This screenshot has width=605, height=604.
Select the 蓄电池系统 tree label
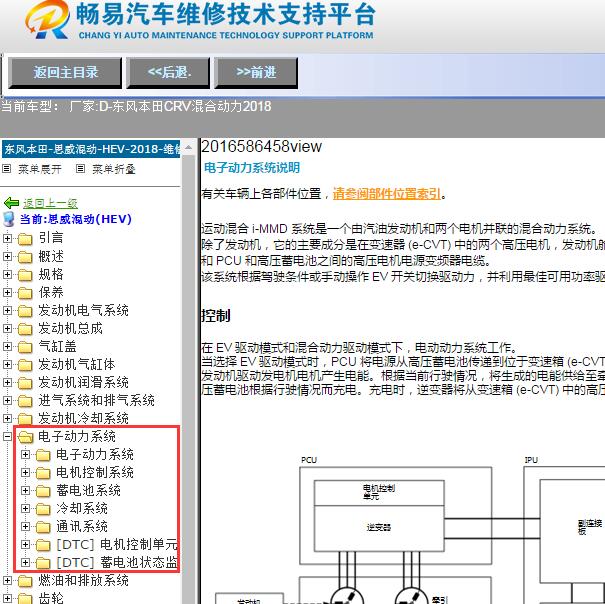tap(88, 491)
